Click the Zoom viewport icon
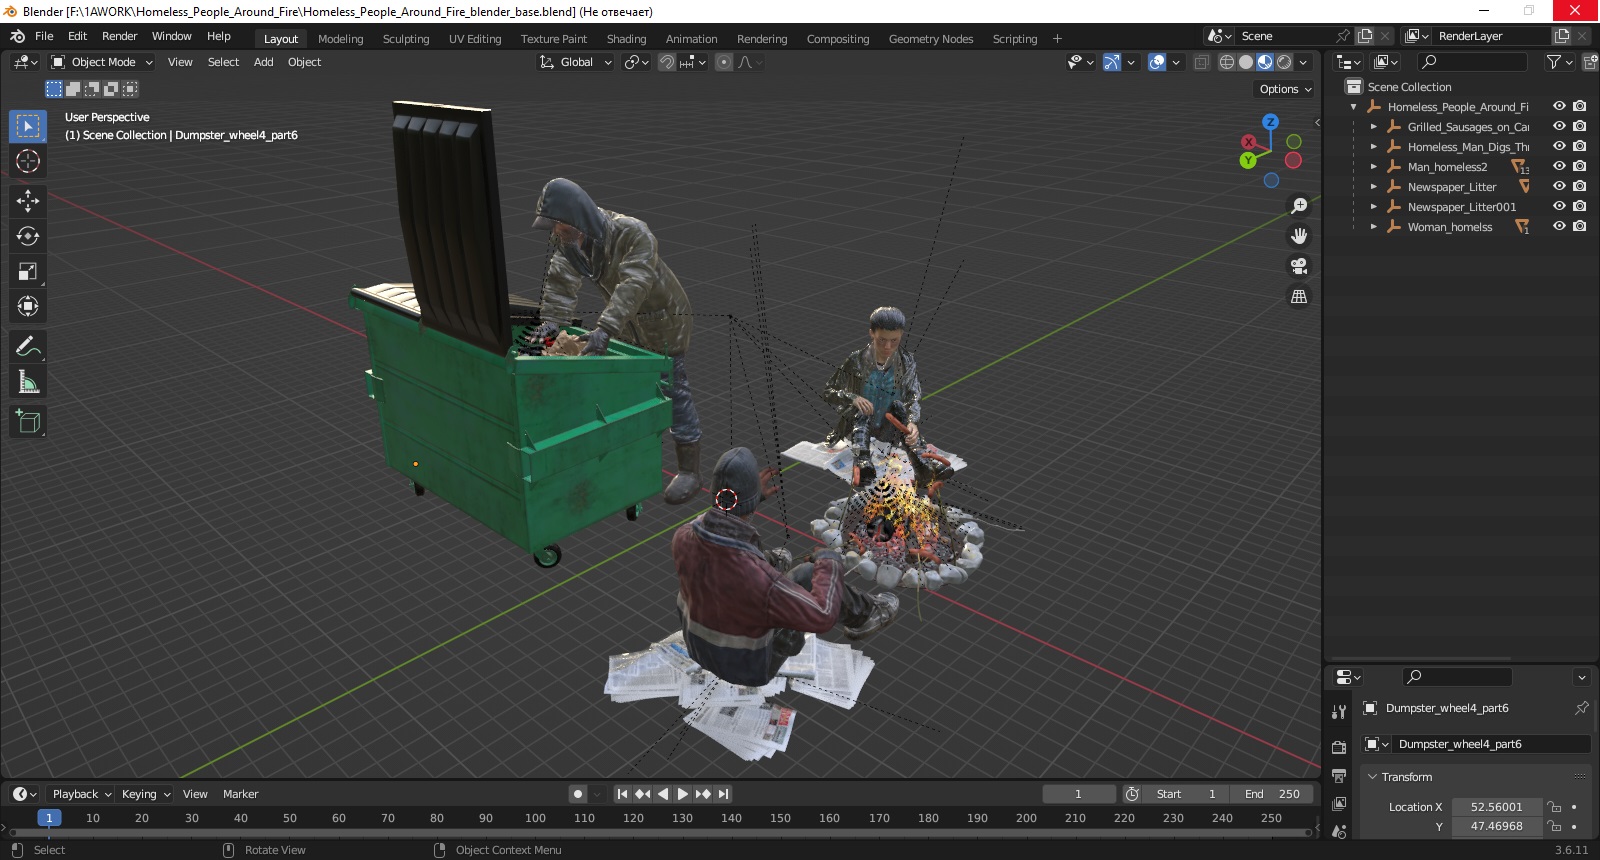 coord(1299,206)
